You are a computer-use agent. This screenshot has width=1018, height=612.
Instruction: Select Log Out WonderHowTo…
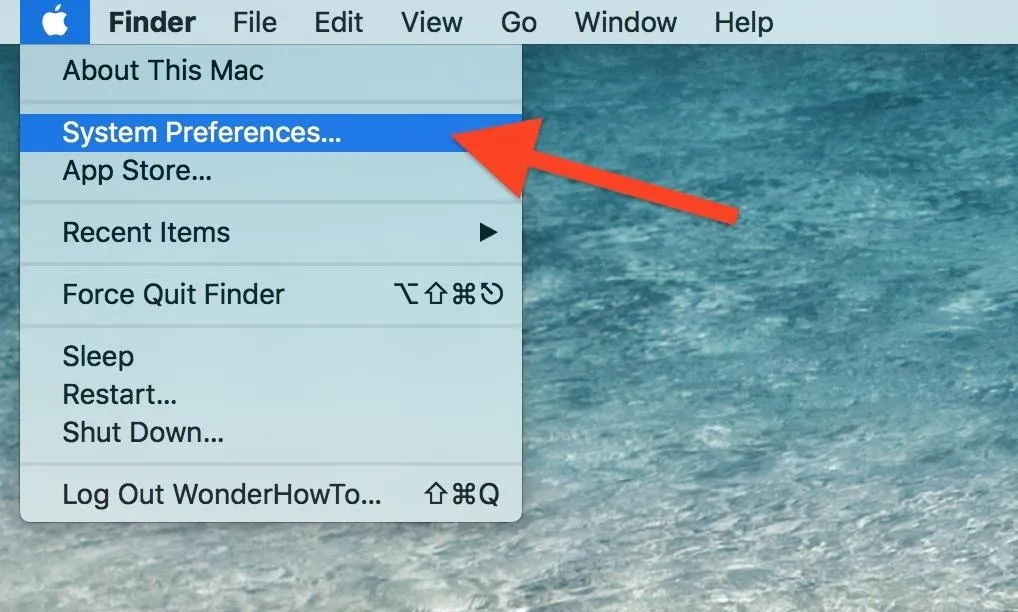pos(271,495)
